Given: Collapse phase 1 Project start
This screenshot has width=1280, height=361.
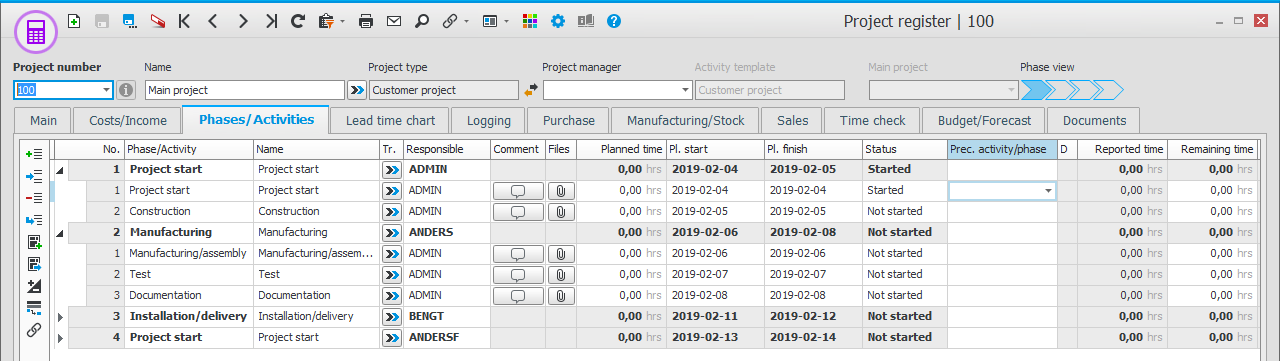Looking at the screenshot, I should 58,170.
